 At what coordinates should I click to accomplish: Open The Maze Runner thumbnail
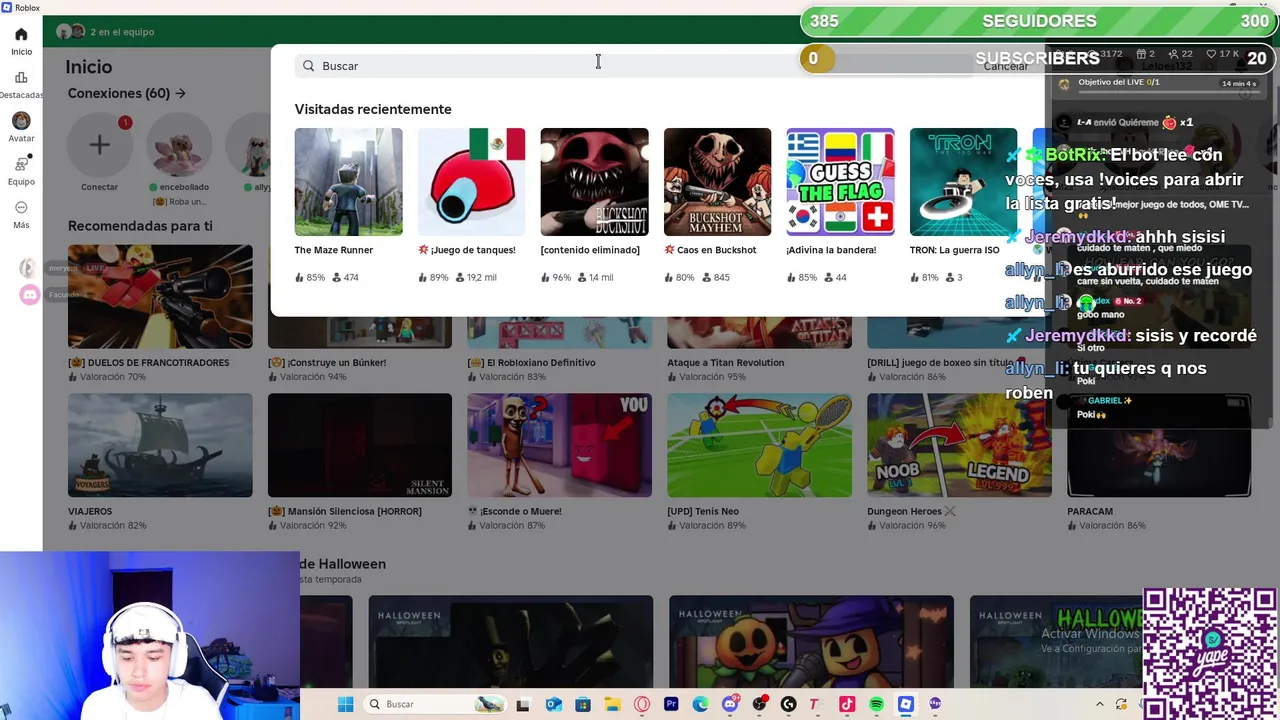(348, 182)
